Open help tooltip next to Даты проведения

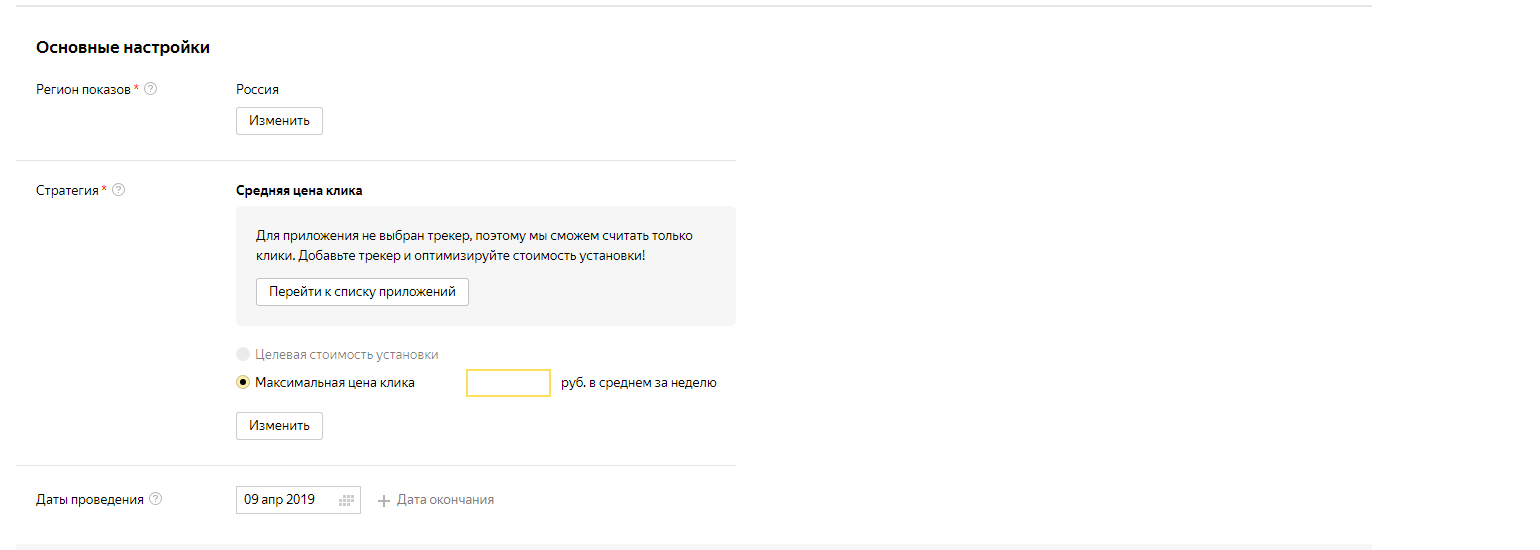(x=155, y=499)
